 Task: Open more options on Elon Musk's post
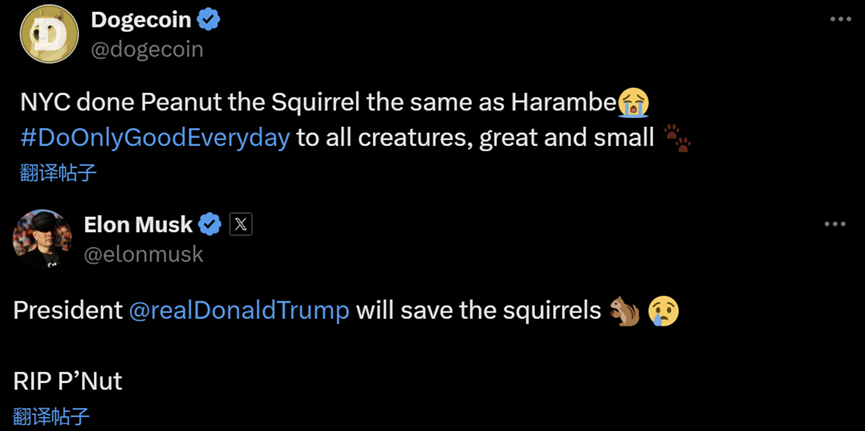[x=835, y=224]
